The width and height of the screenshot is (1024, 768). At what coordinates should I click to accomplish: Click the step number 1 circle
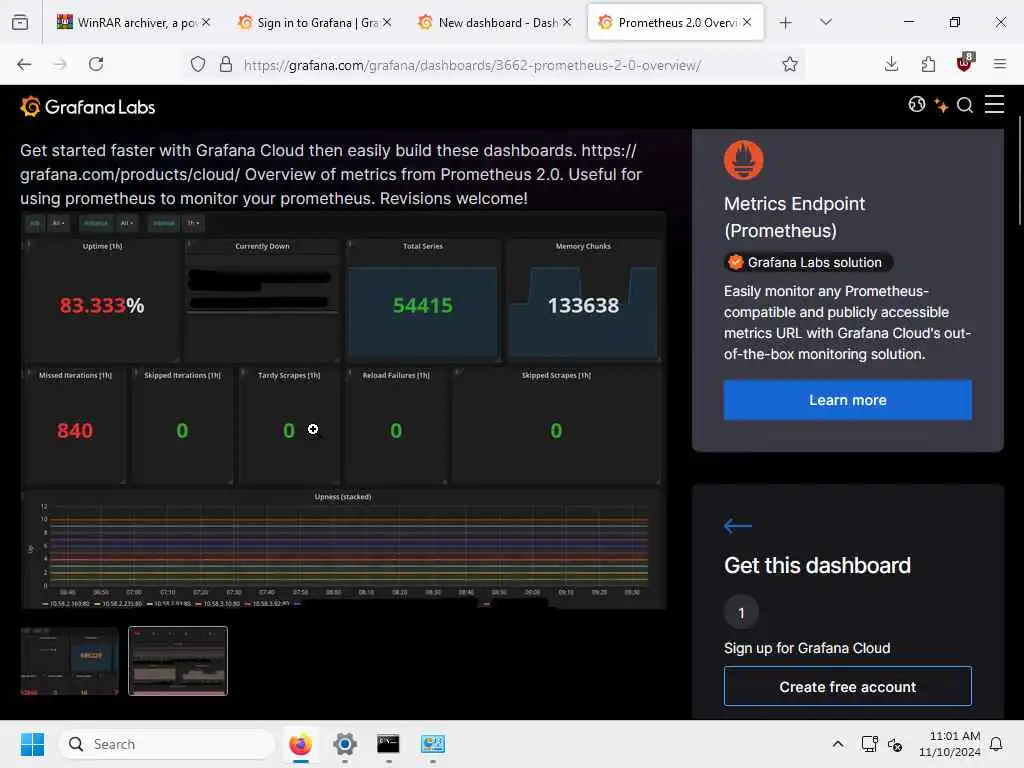[x=741, y=613]
